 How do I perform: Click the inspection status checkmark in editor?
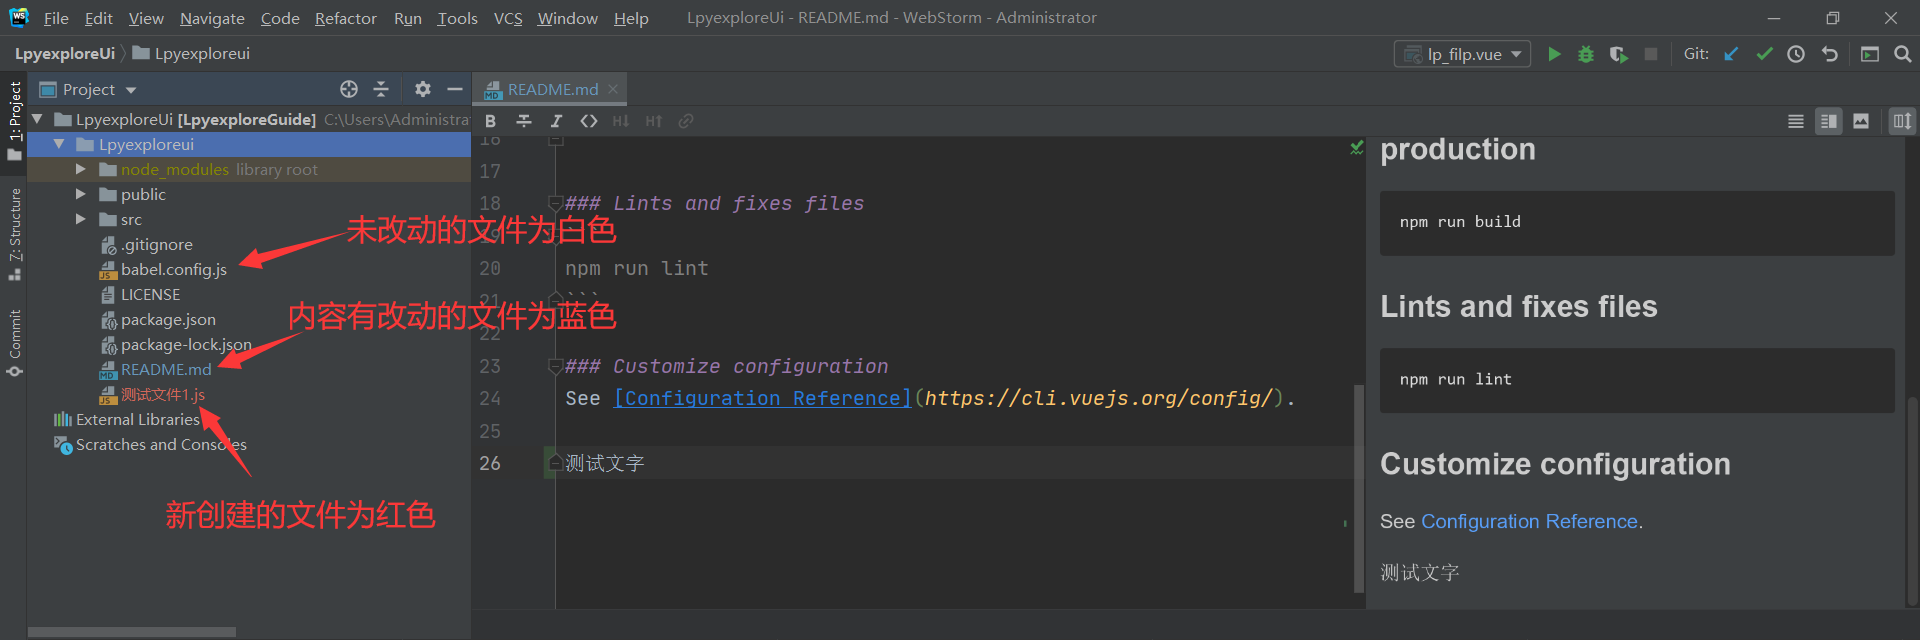(1356, 148)
